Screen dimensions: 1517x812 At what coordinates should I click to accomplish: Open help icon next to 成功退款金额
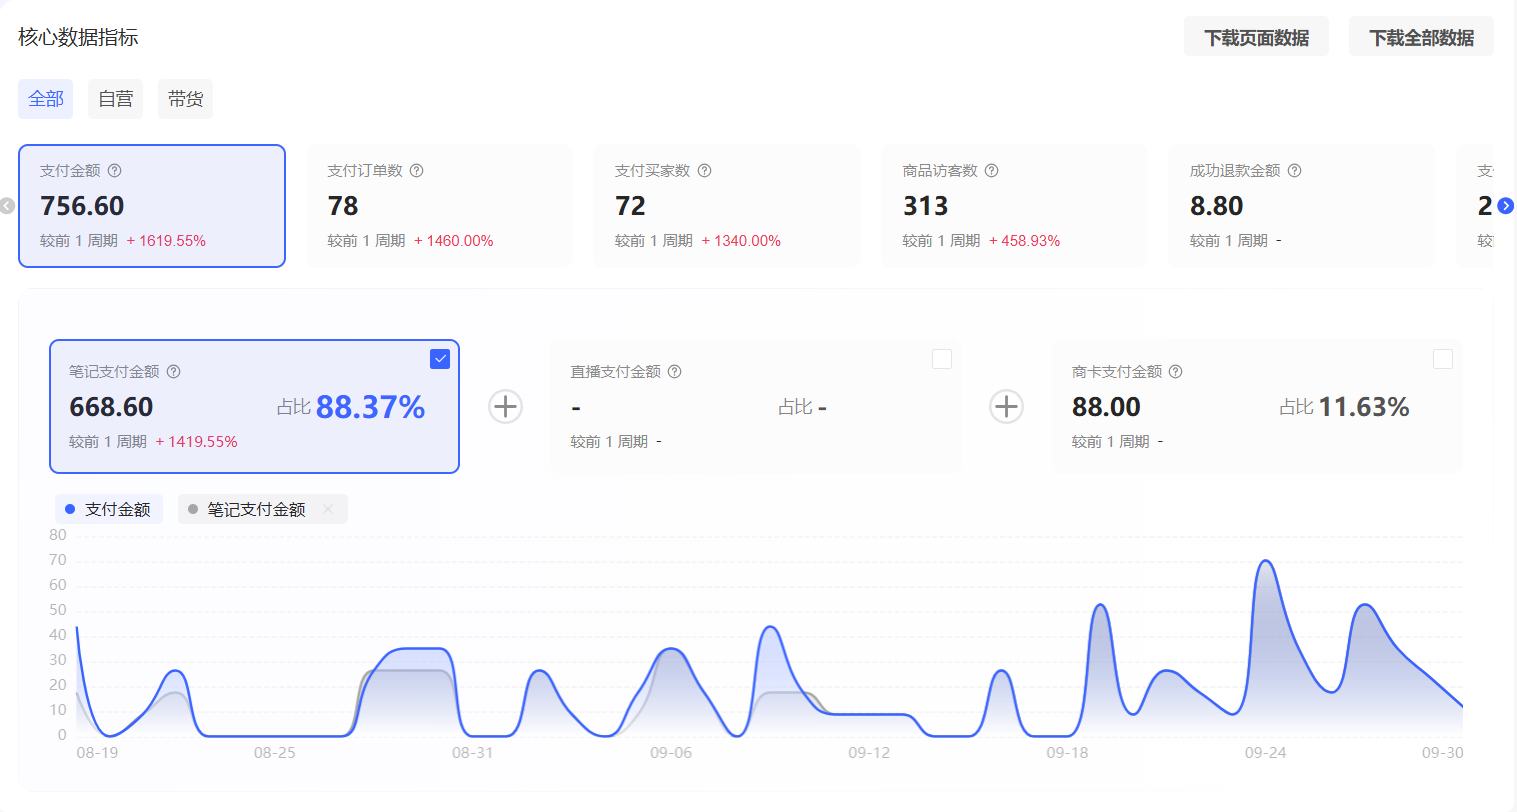click(x=1295, y=171)
